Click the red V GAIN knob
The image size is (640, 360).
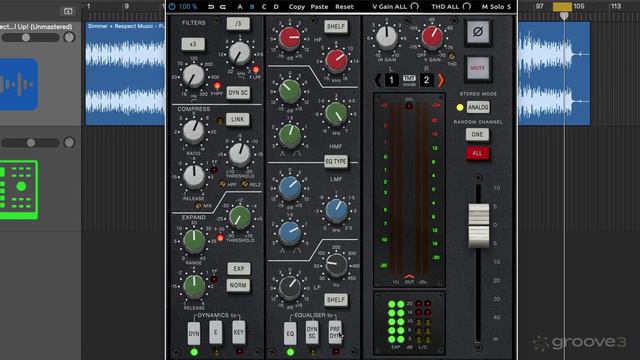pos(432,37)
